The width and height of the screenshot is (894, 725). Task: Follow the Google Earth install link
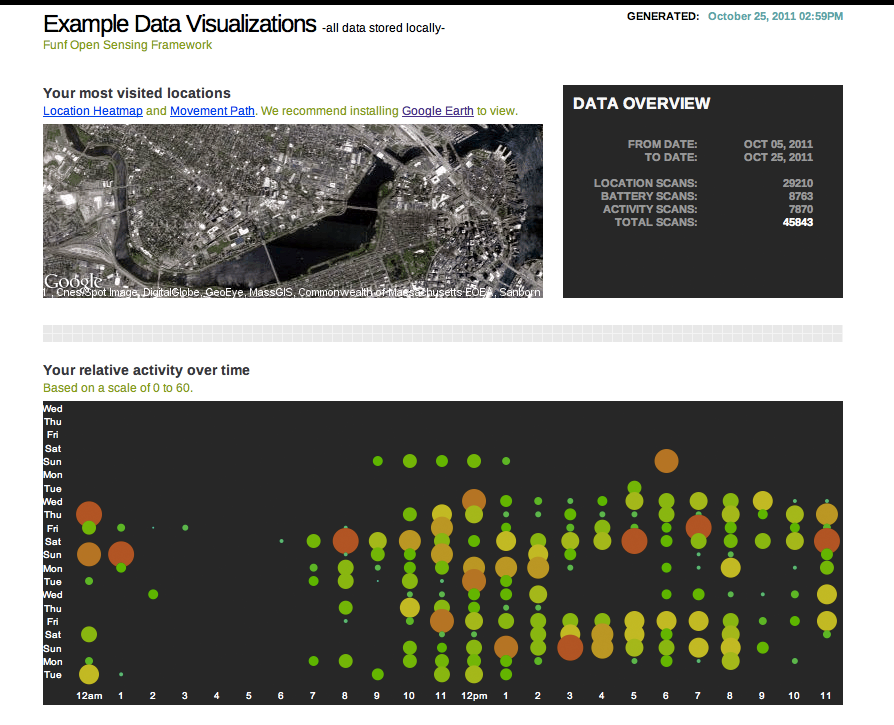437,111
